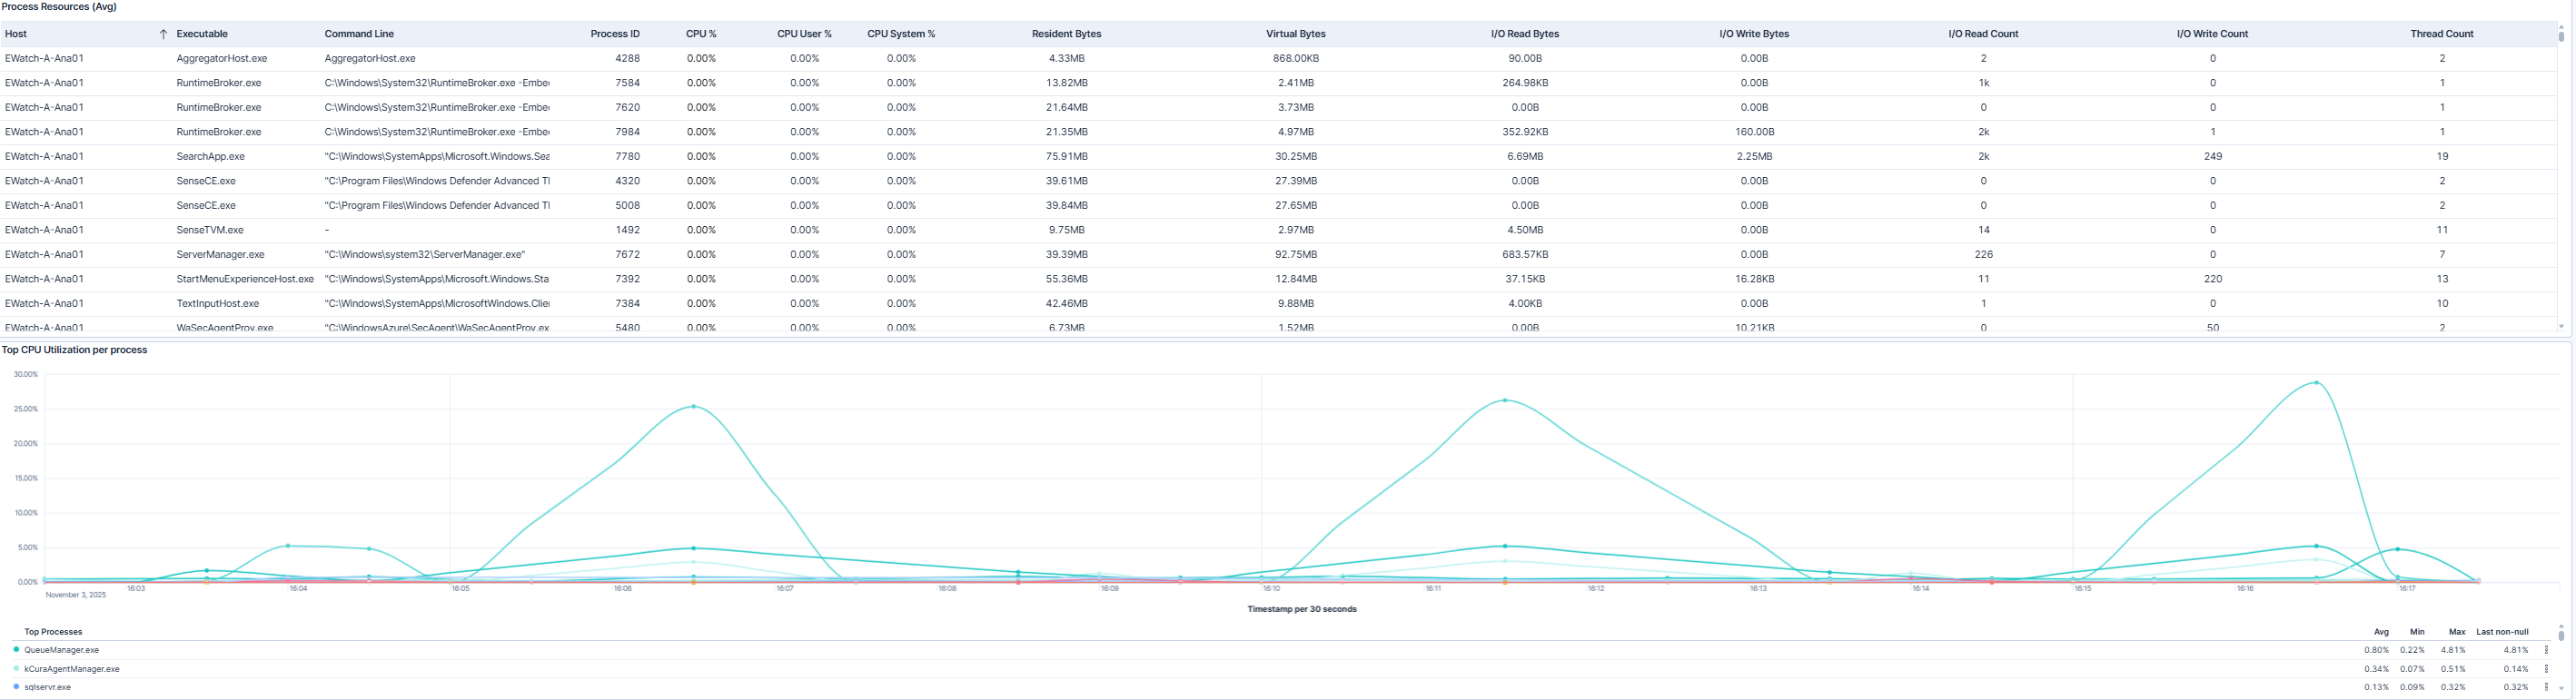Click the chart peak data point near 16:16
The width and height of the screenshot is (2576, 700).
[2316, 382]
